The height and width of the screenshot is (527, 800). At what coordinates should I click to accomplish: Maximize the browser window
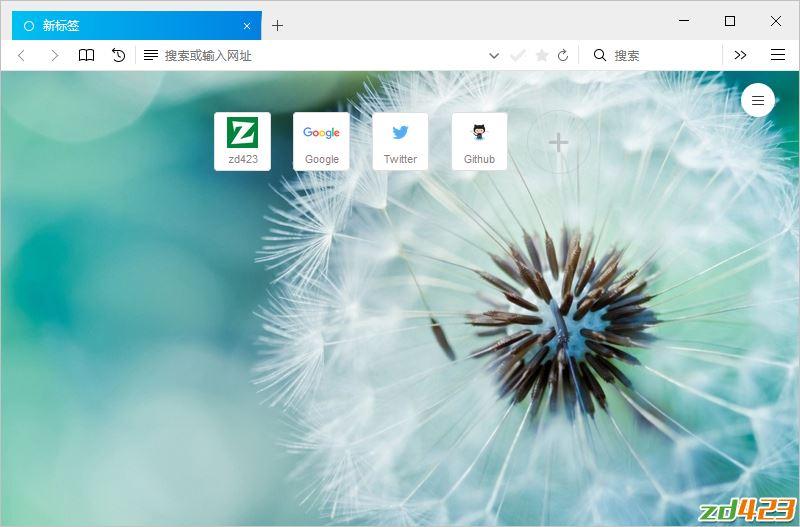(x=730, y=21)
